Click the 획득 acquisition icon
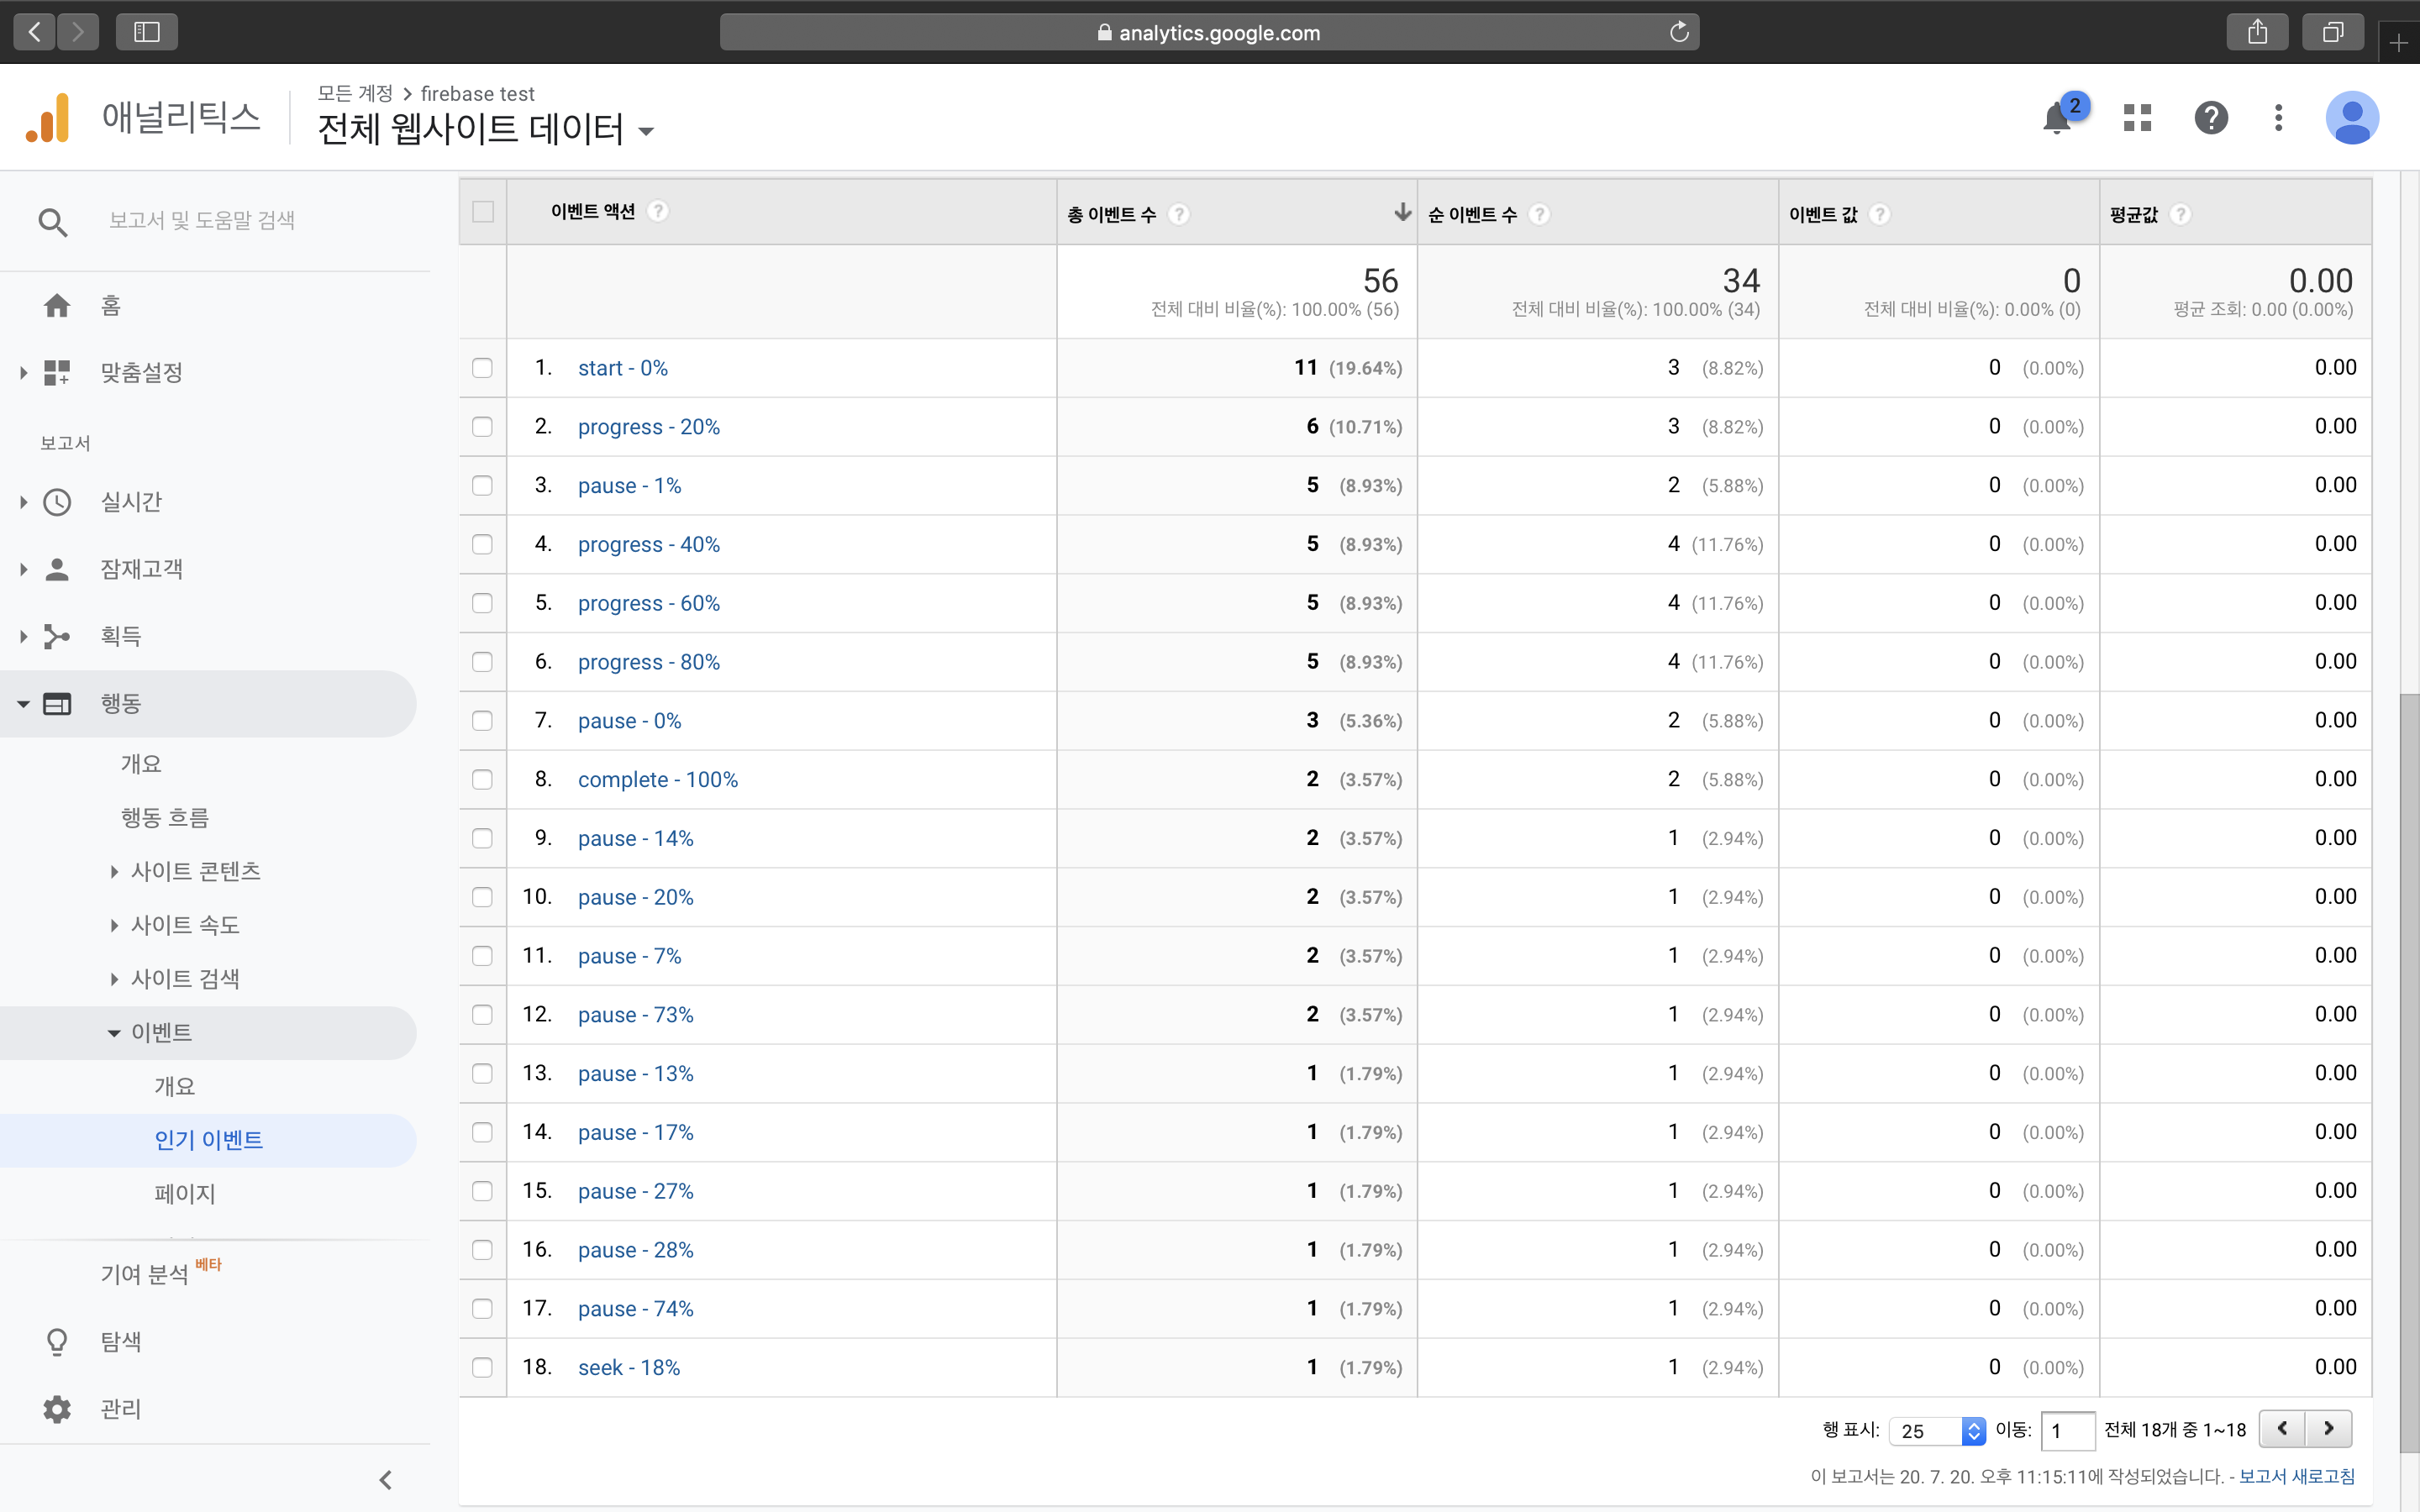This screenshot has height=1512, width=2420. 57,636
